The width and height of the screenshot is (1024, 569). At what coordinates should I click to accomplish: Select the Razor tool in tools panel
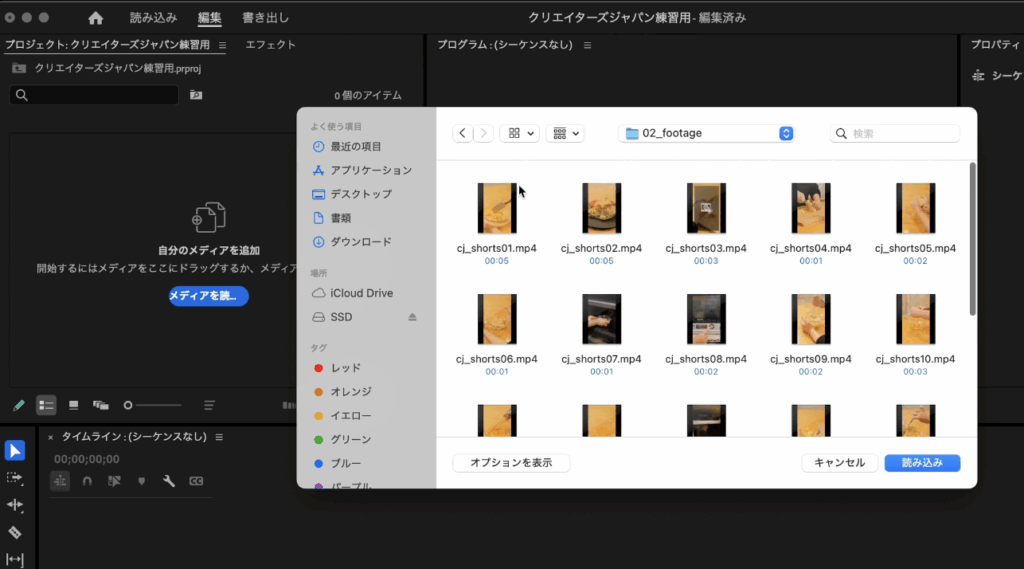tap(14, 533)
